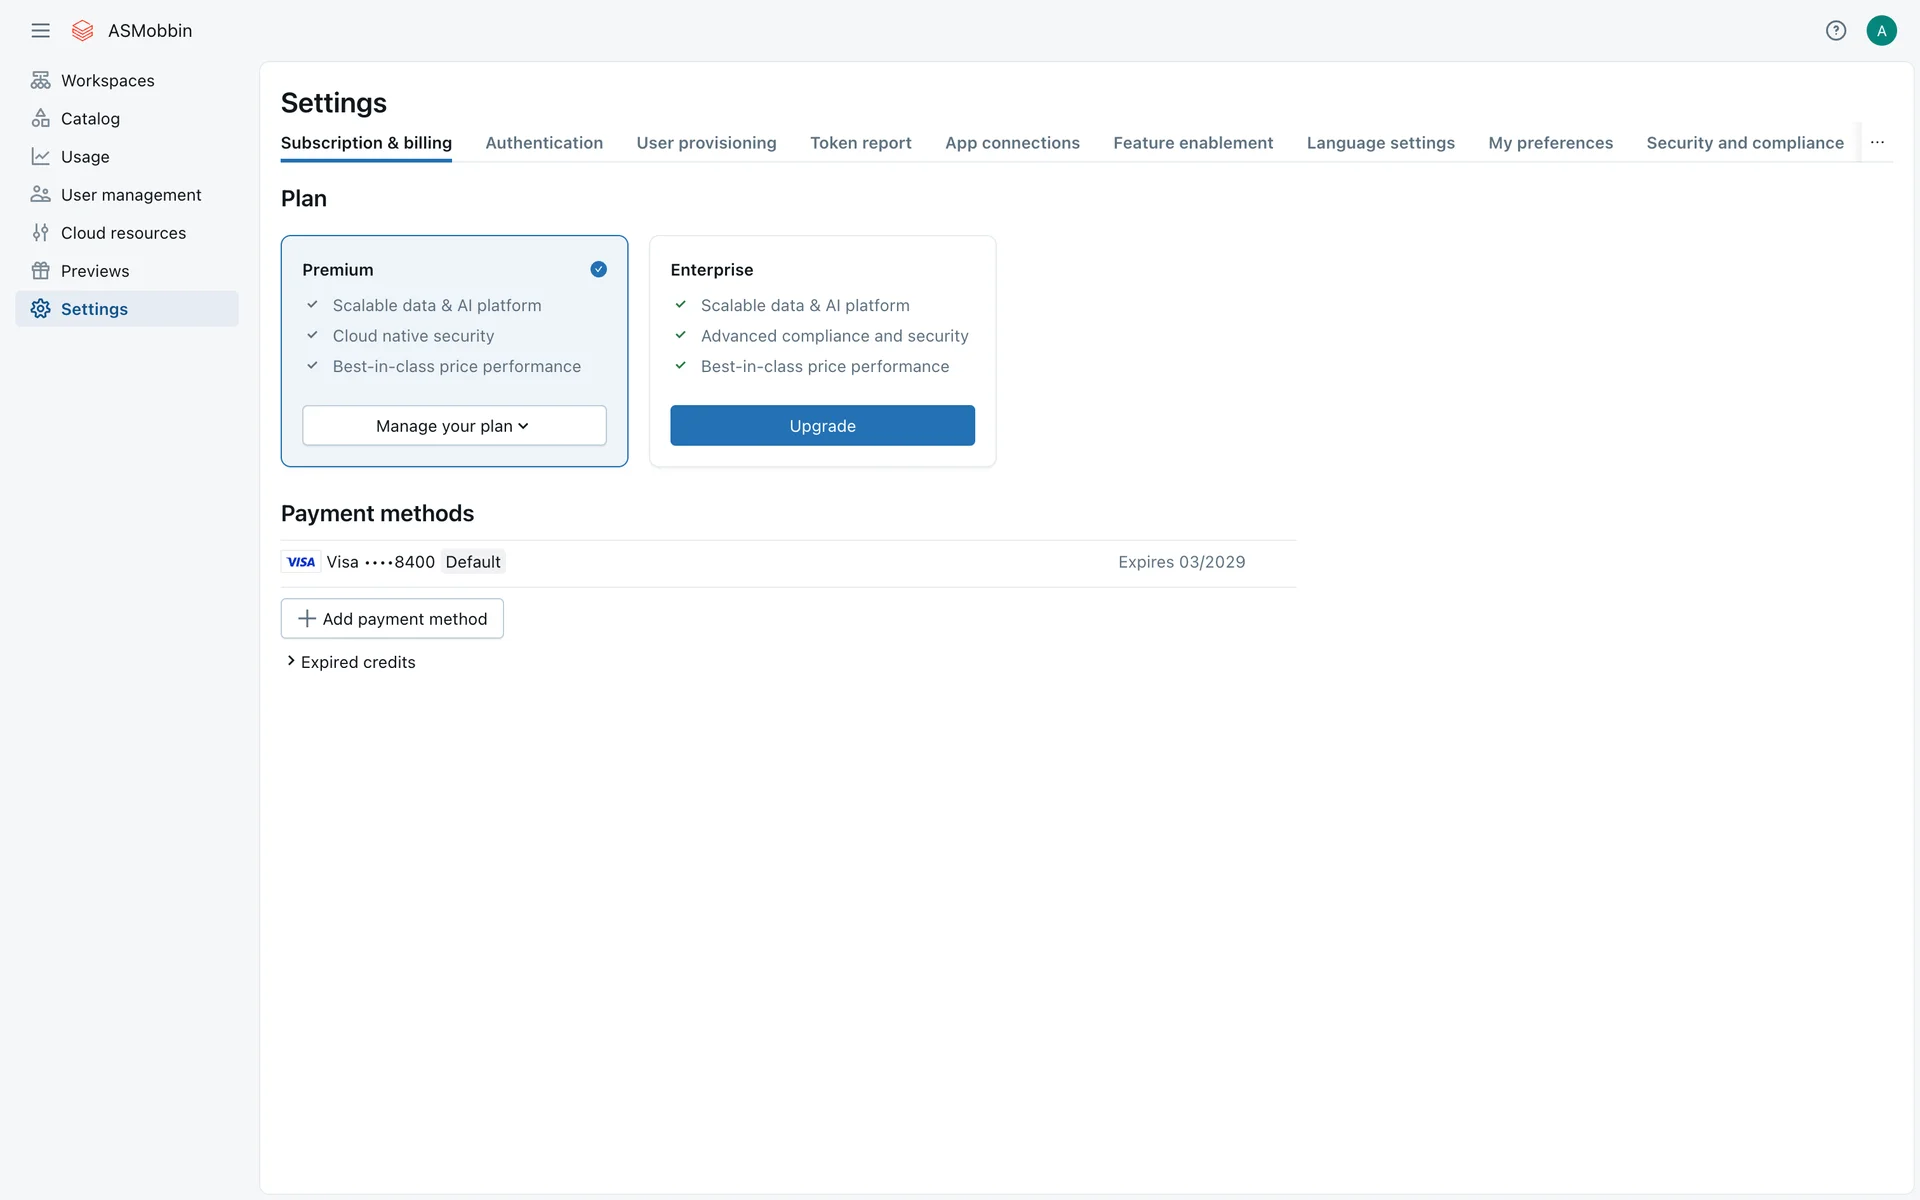Open the help question mark icon

[1835, 30]
